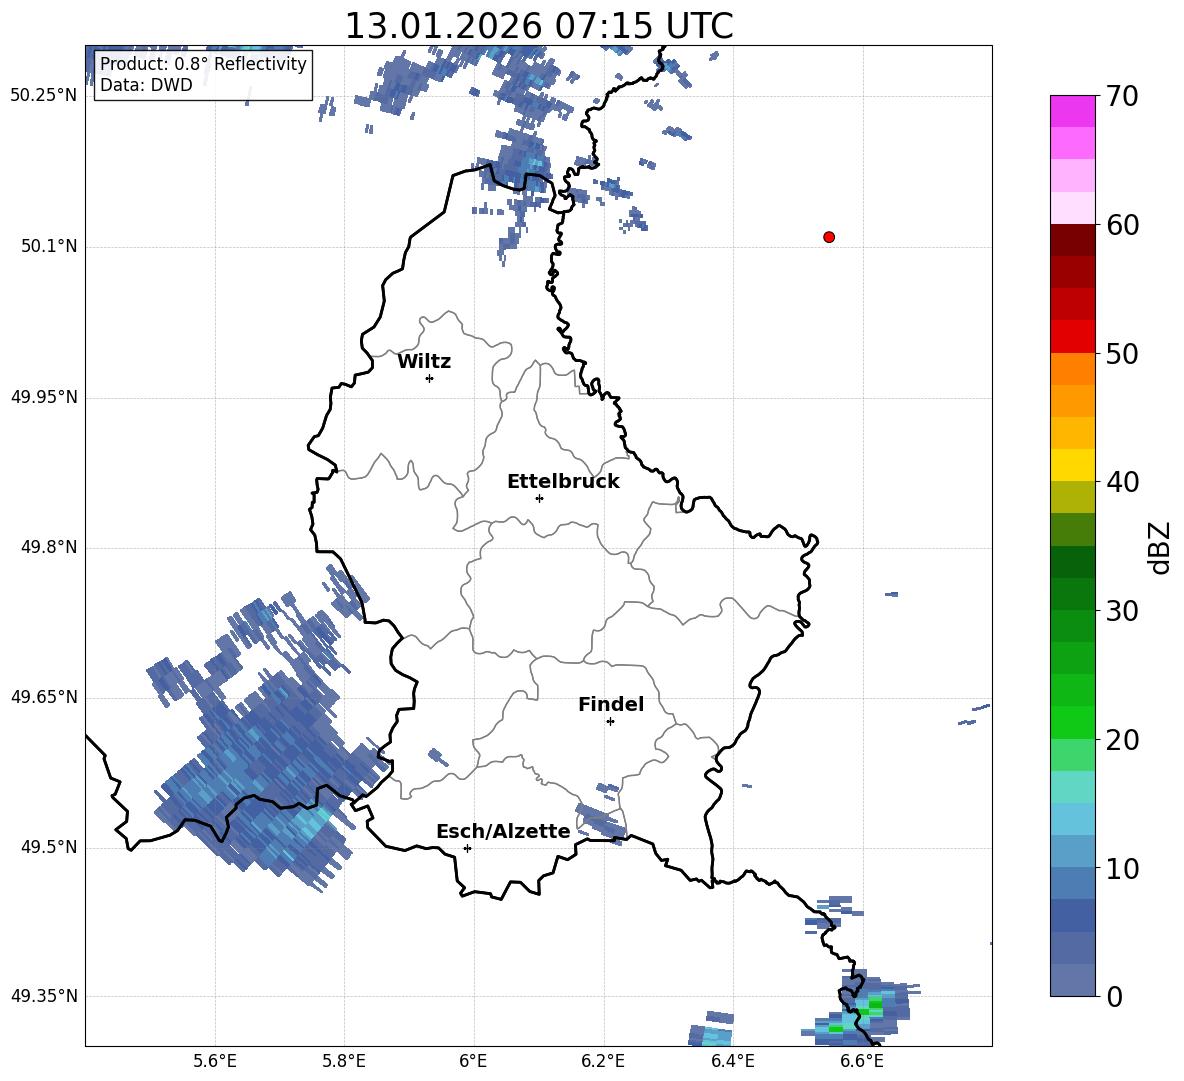The image size is (1184, 1081).
Task: Select the Findel city label
Action: pyautogui.click(x=611, y=704)
